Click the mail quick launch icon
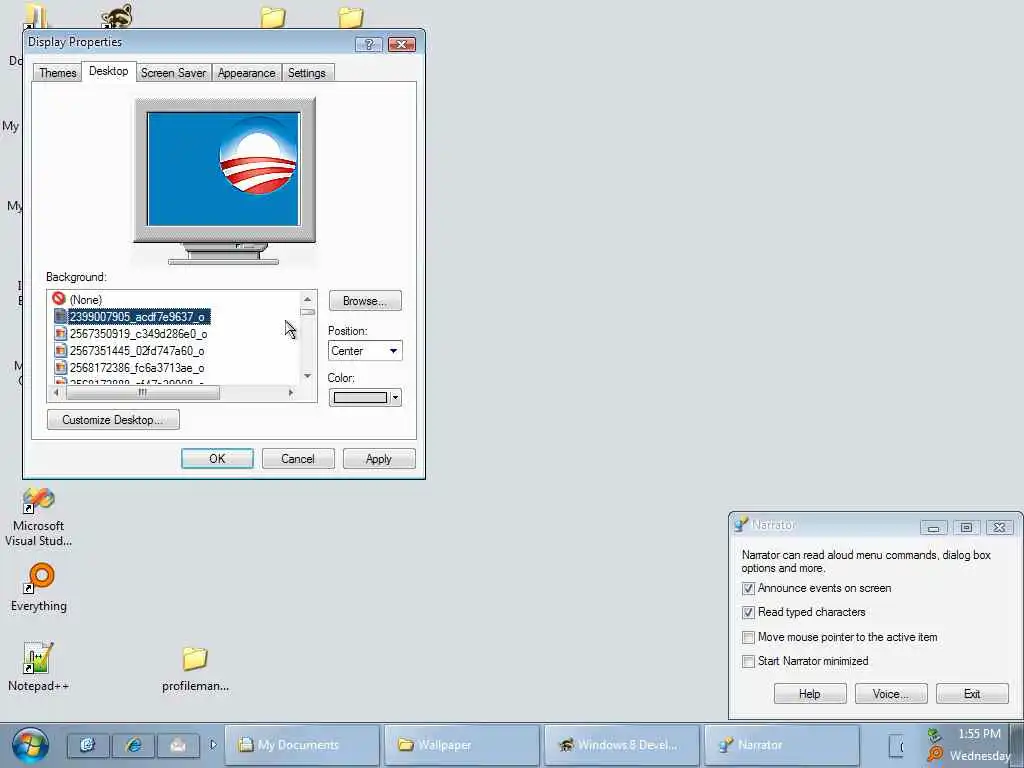This screenshot has height=768, width=1024. 178,744
